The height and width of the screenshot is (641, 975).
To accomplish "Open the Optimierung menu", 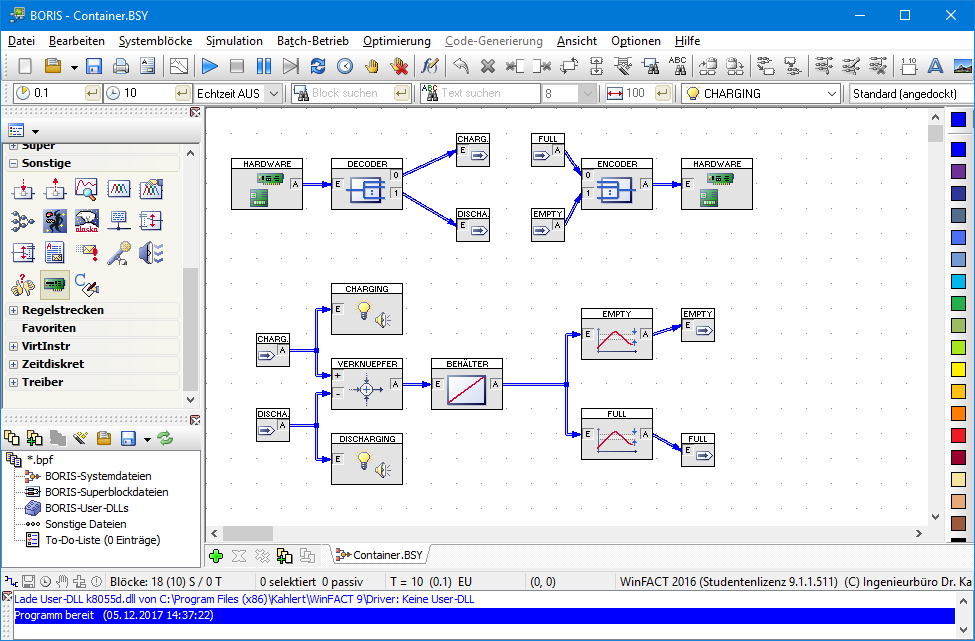I will click(x=397, y=41).
